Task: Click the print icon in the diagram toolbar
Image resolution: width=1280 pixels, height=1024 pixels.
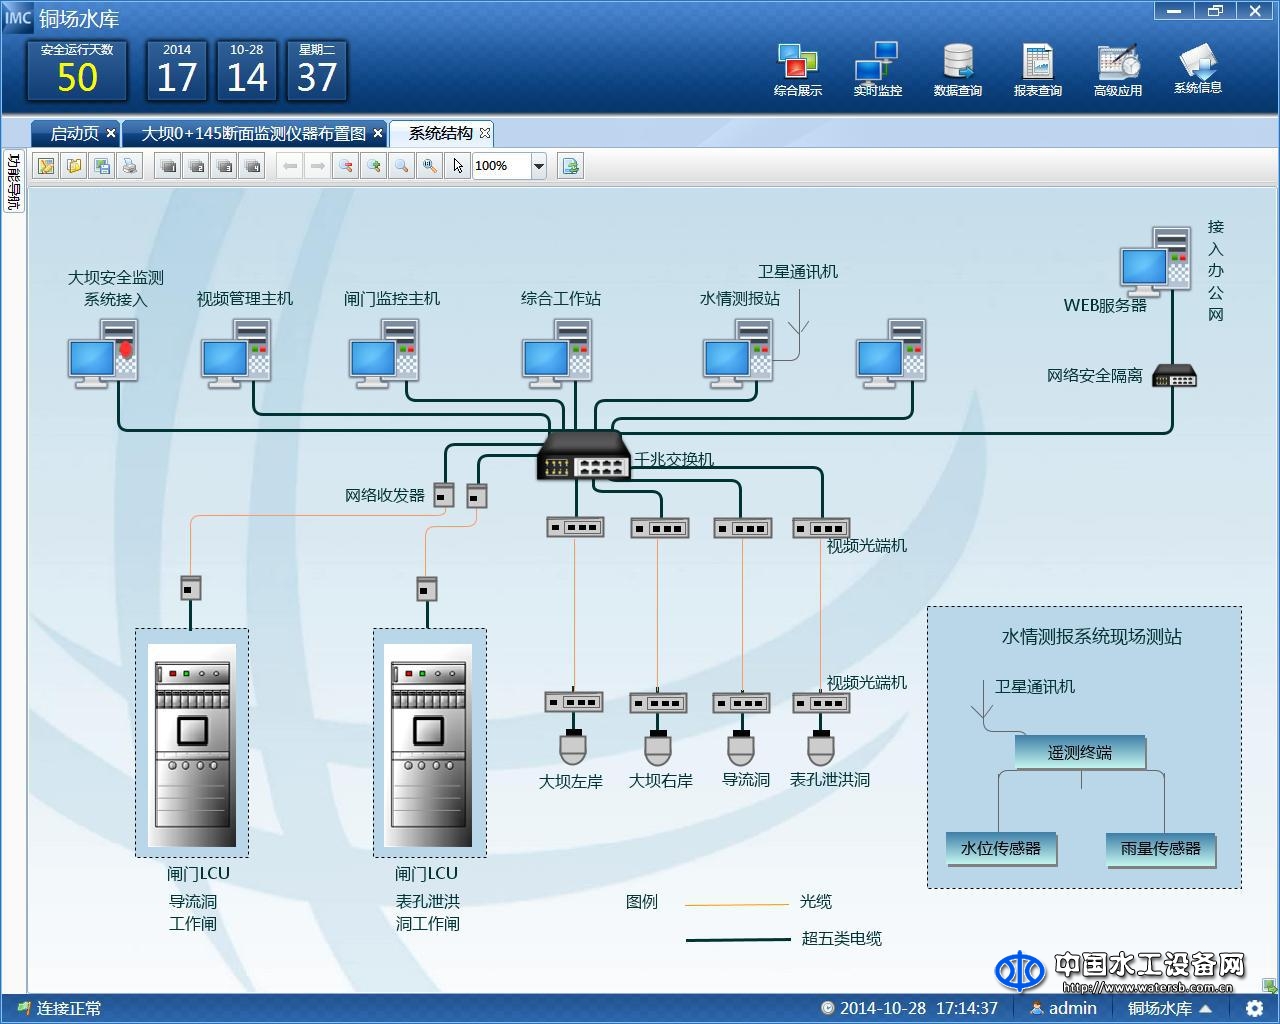Action: [130, 166]
